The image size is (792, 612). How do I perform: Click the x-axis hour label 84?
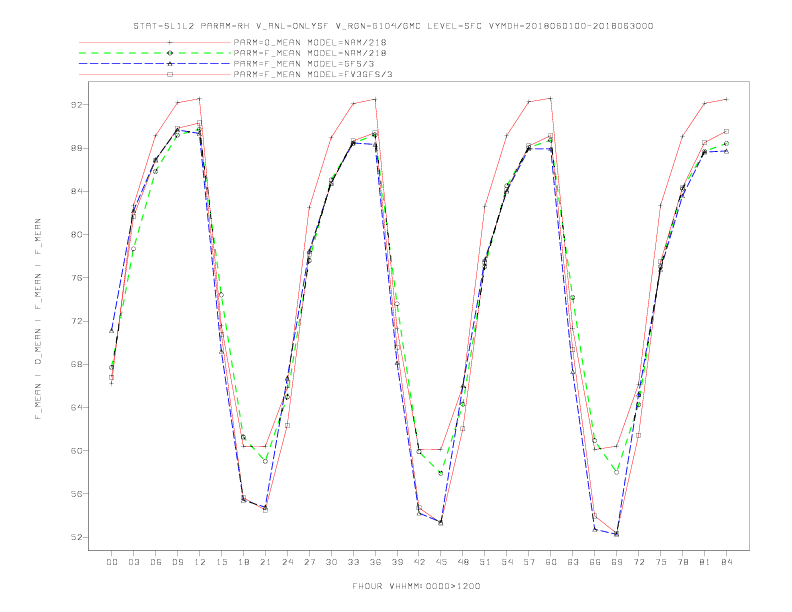[726, 562]
